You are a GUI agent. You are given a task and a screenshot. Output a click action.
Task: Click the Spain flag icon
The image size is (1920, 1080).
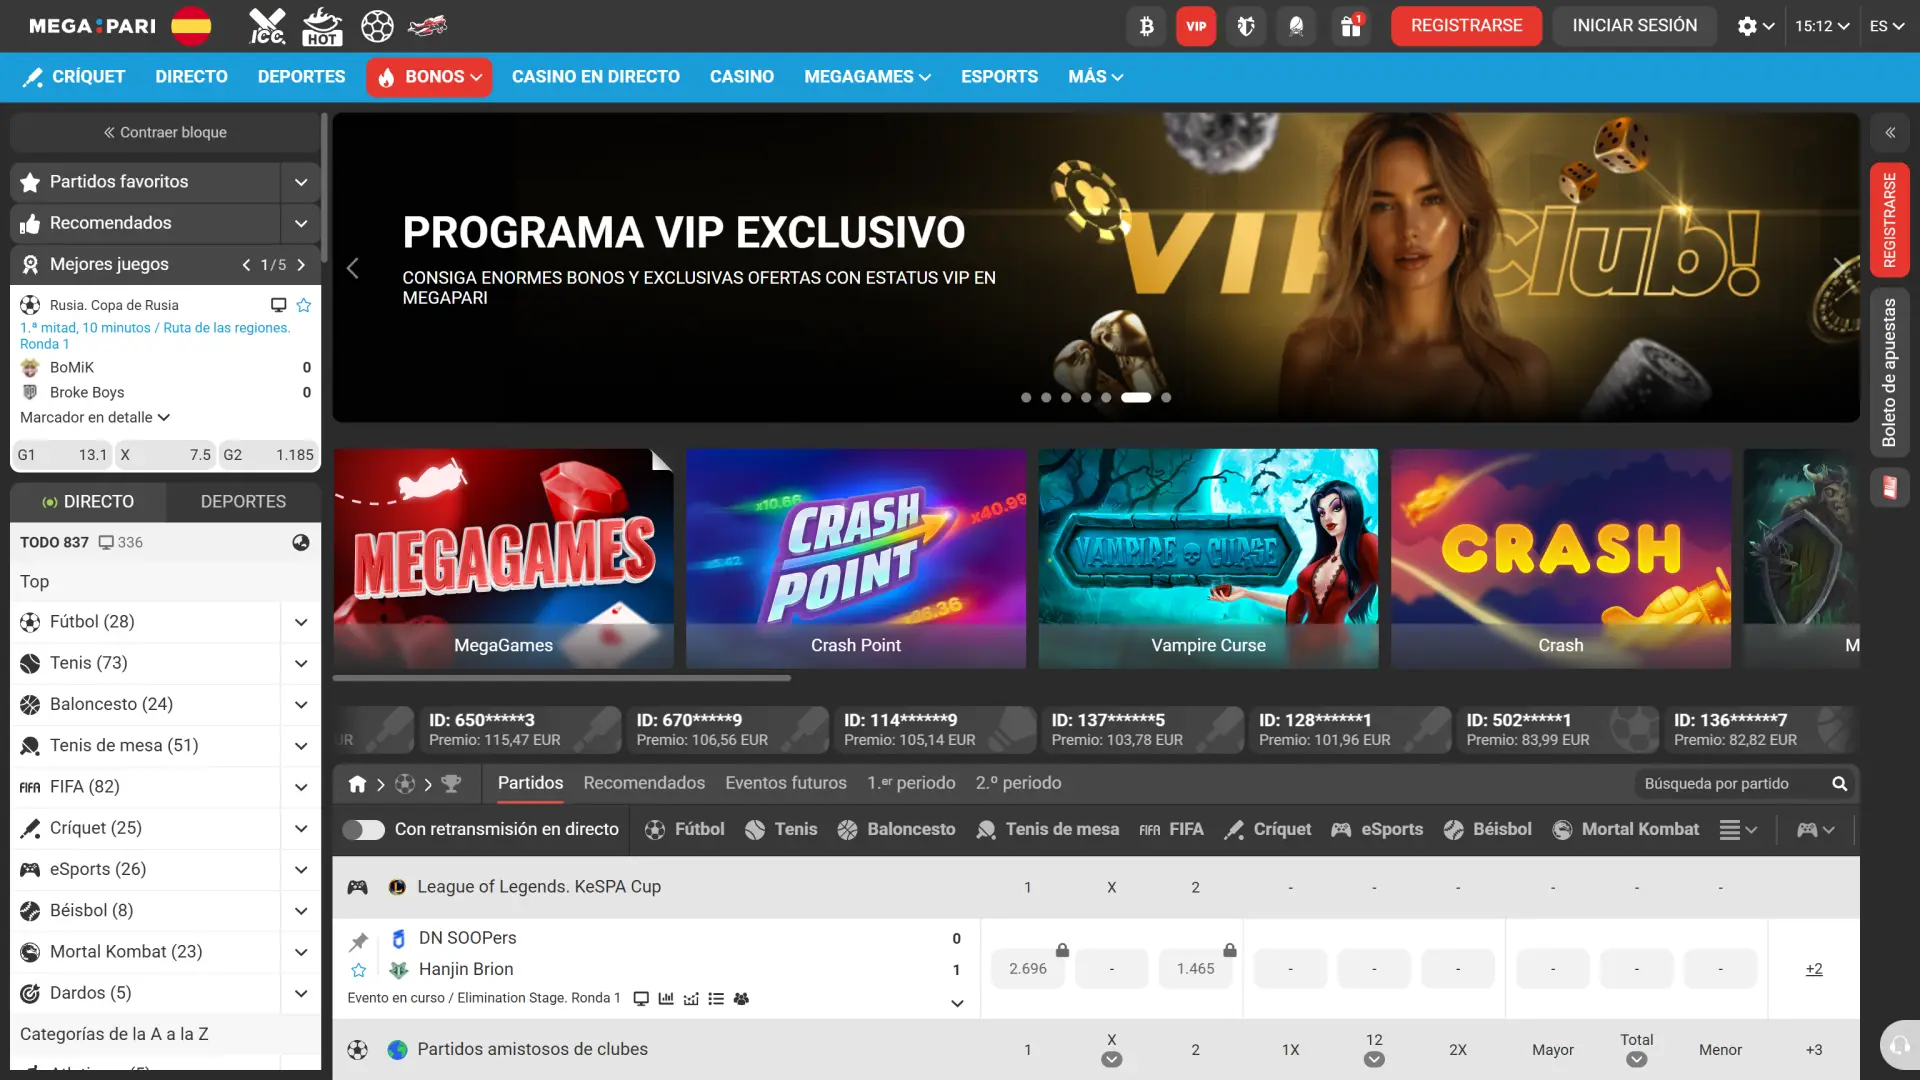(x=191, y=26)
